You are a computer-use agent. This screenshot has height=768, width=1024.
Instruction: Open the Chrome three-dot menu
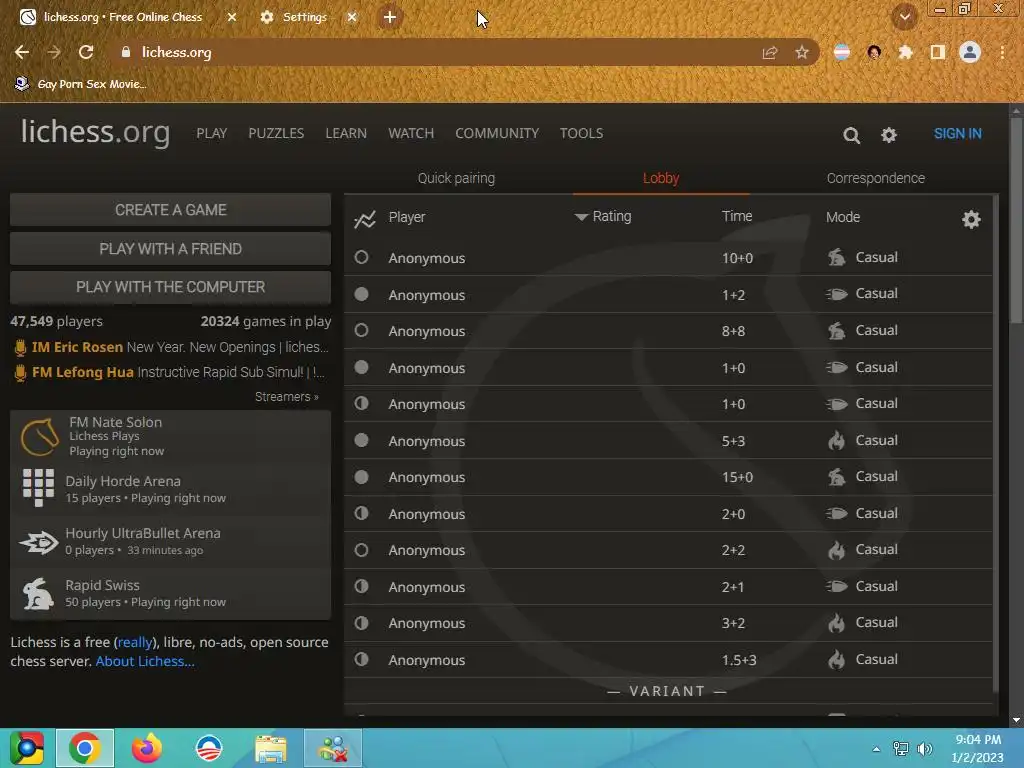1002,52
